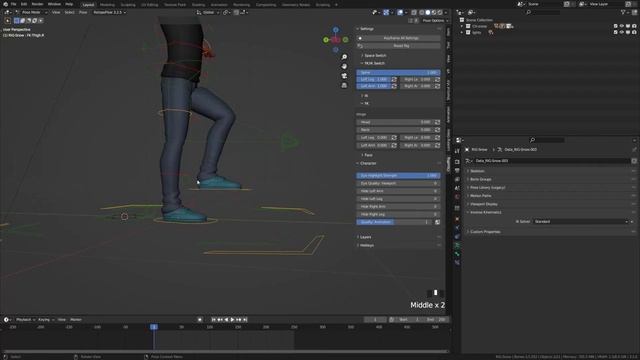Open the Scene properties tab icon
This screenshot has height=360, width=640.
457,188
